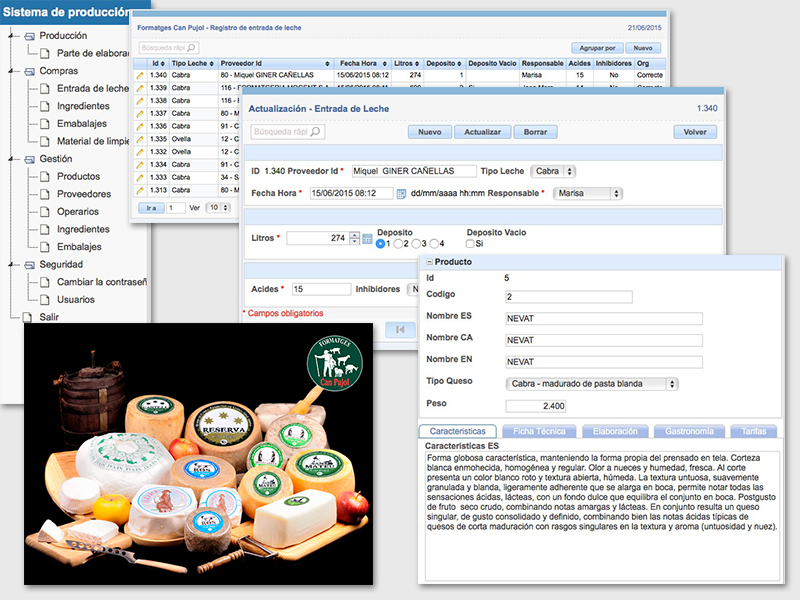Screen dimensions: 800x600
Task: Open Usuarios in sidebar tree
Action: click(x=76, y=299)
